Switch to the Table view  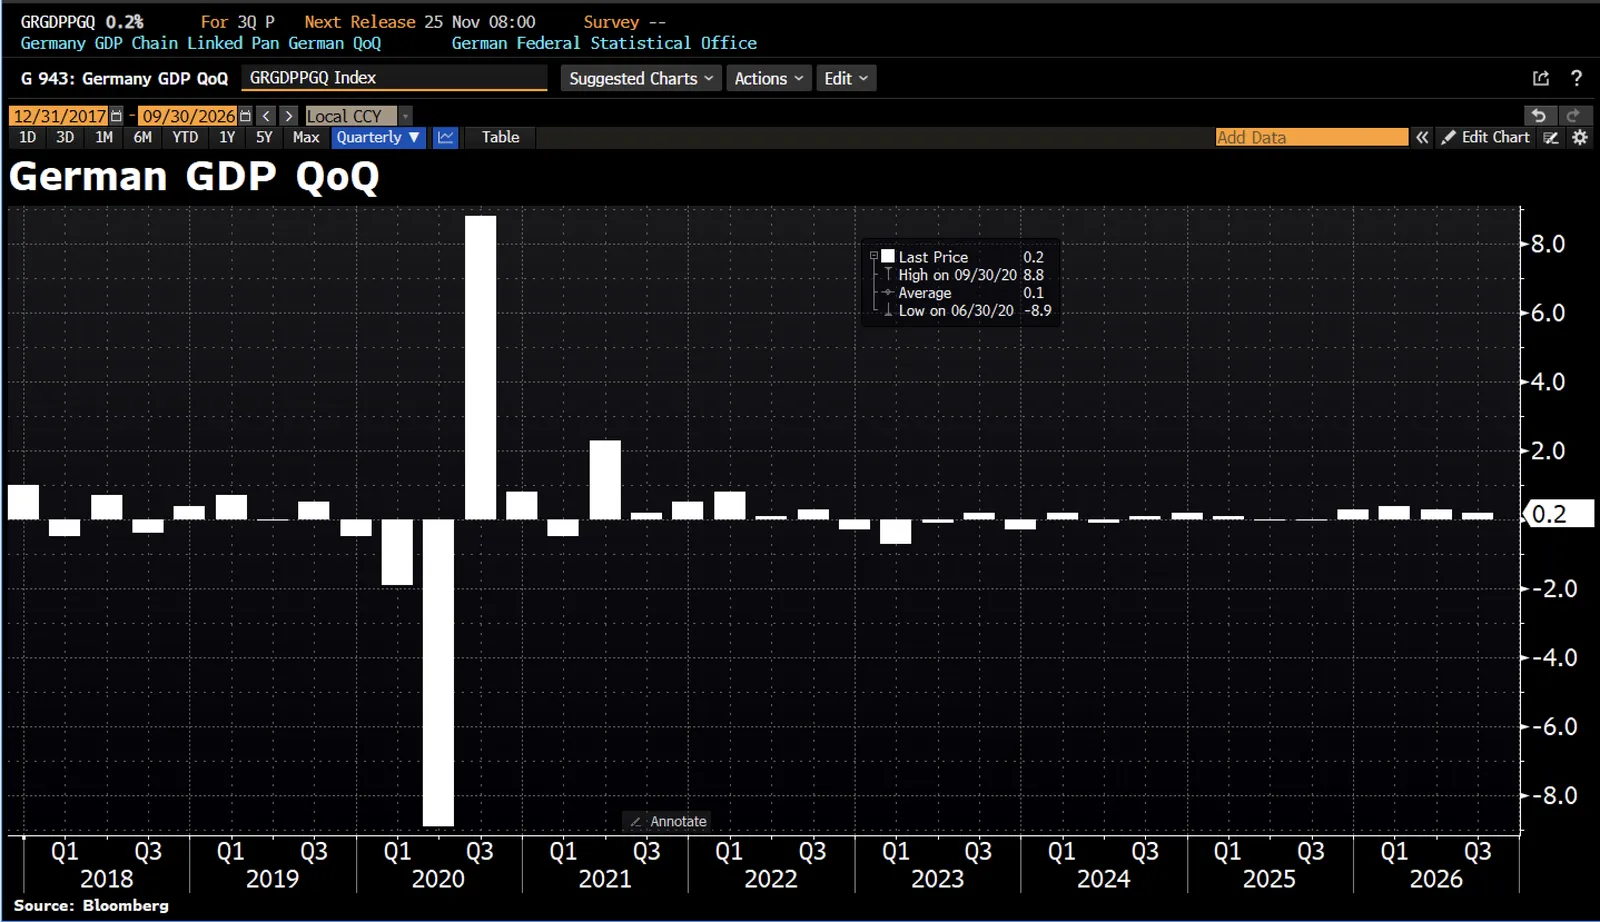coord(500,137)
